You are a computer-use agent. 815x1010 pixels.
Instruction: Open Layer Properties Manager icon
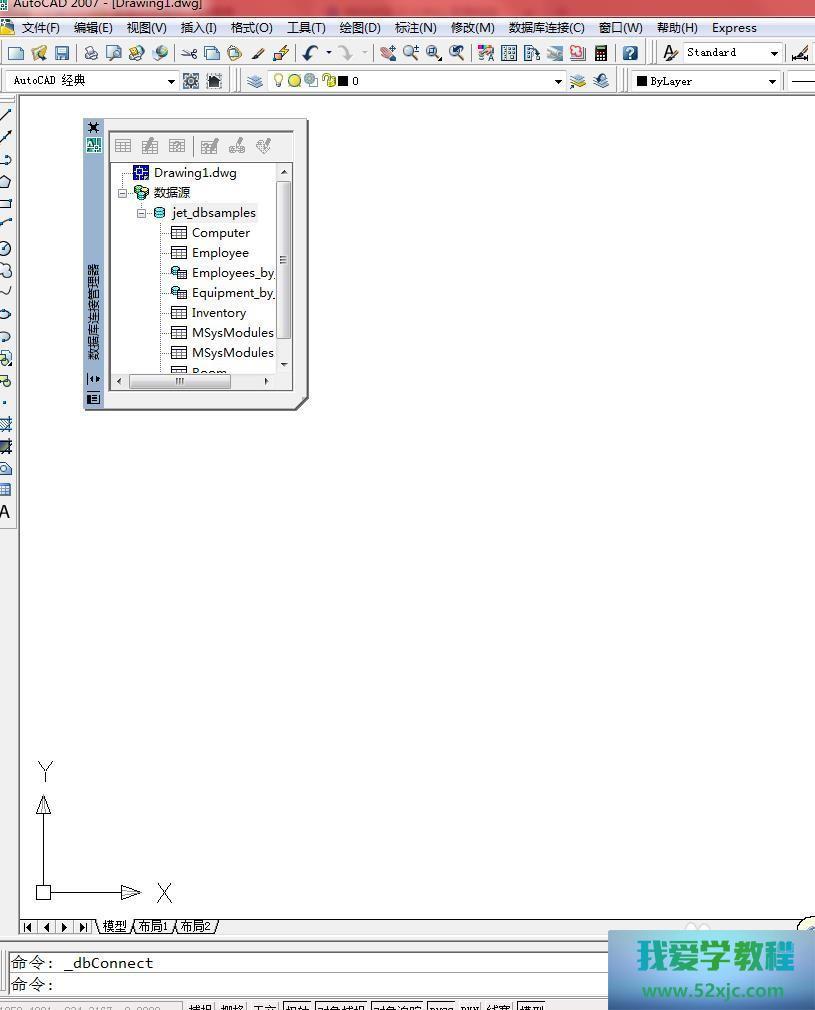coord(255,81)
